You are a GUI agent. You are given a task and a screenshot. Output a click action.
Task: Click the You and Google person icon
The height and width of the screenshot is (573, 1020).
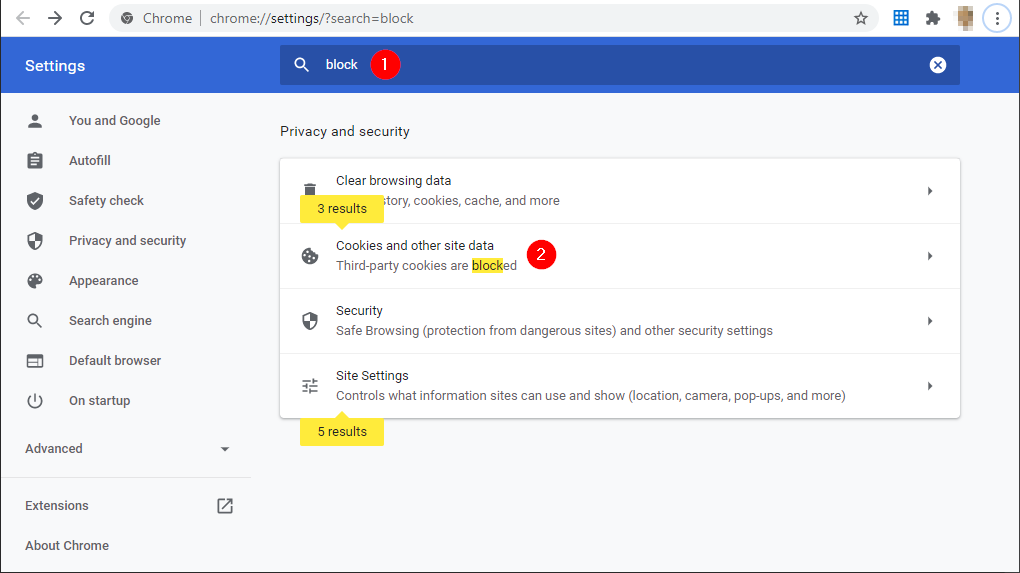pyautogui.click(x=35, y=121)
